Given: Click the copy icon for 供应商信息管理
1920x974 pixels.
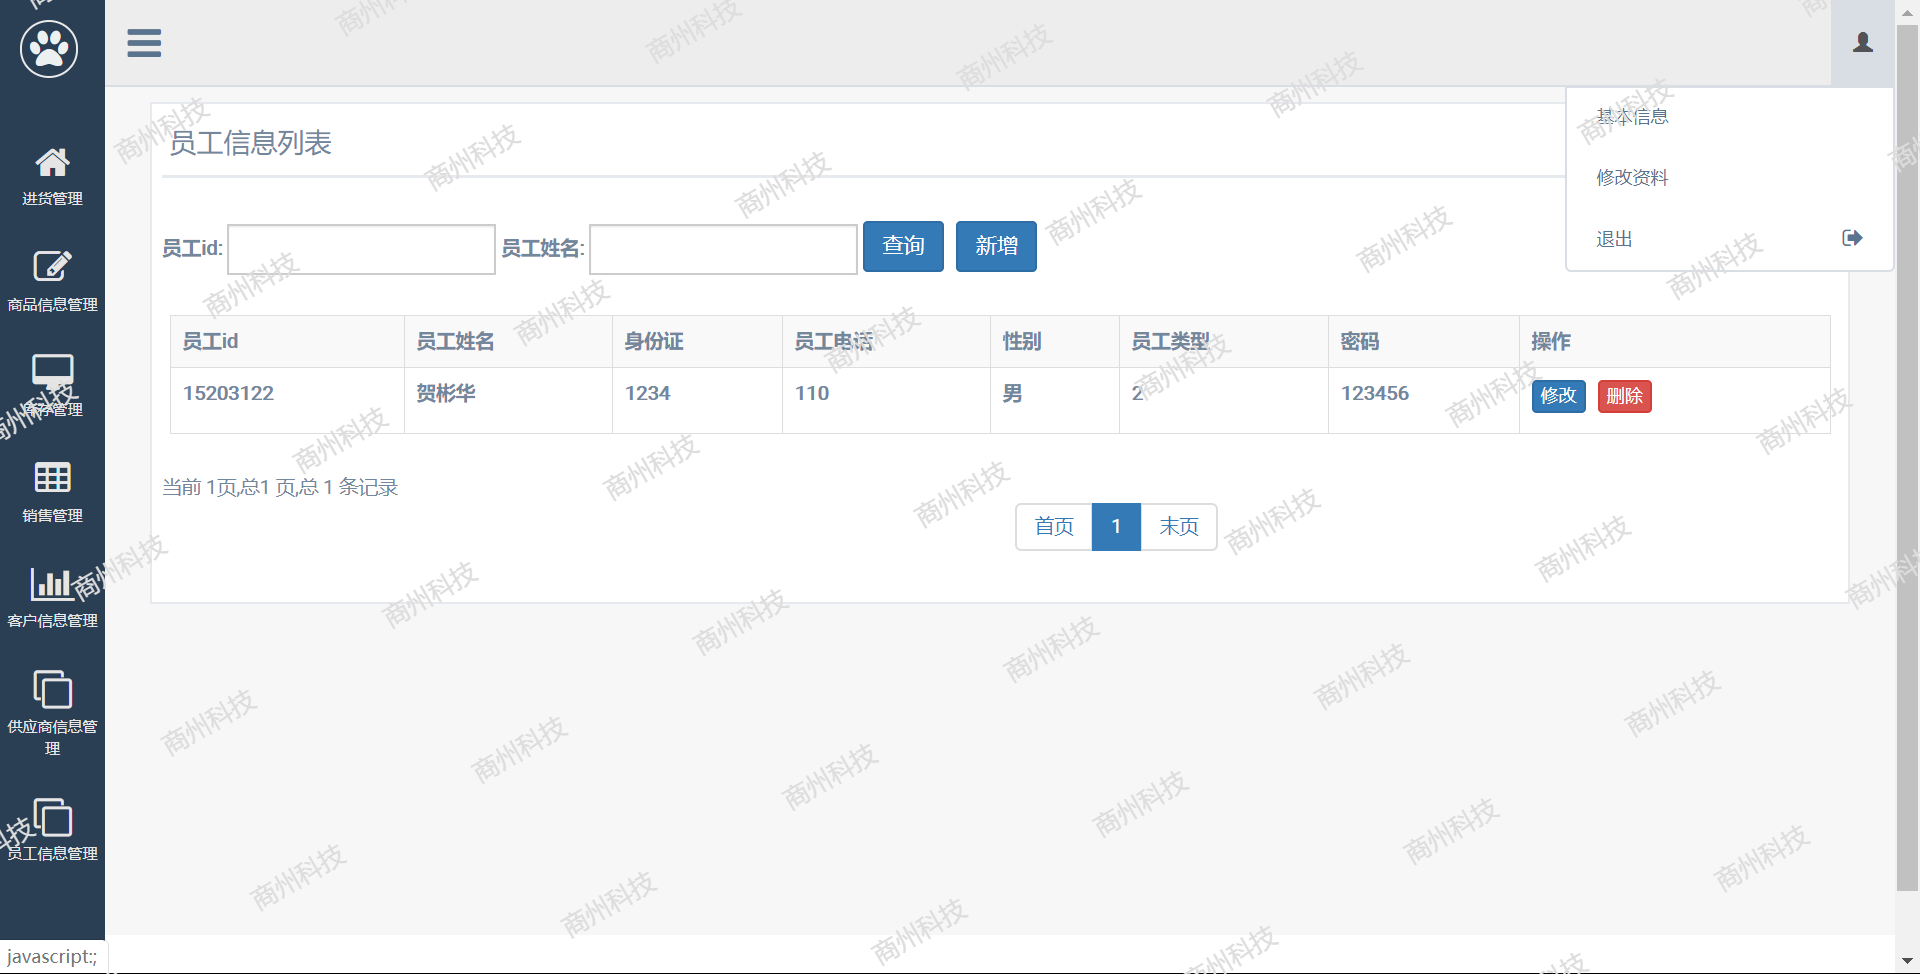Looking at the screenshot, I should click(x=52, y=689).
